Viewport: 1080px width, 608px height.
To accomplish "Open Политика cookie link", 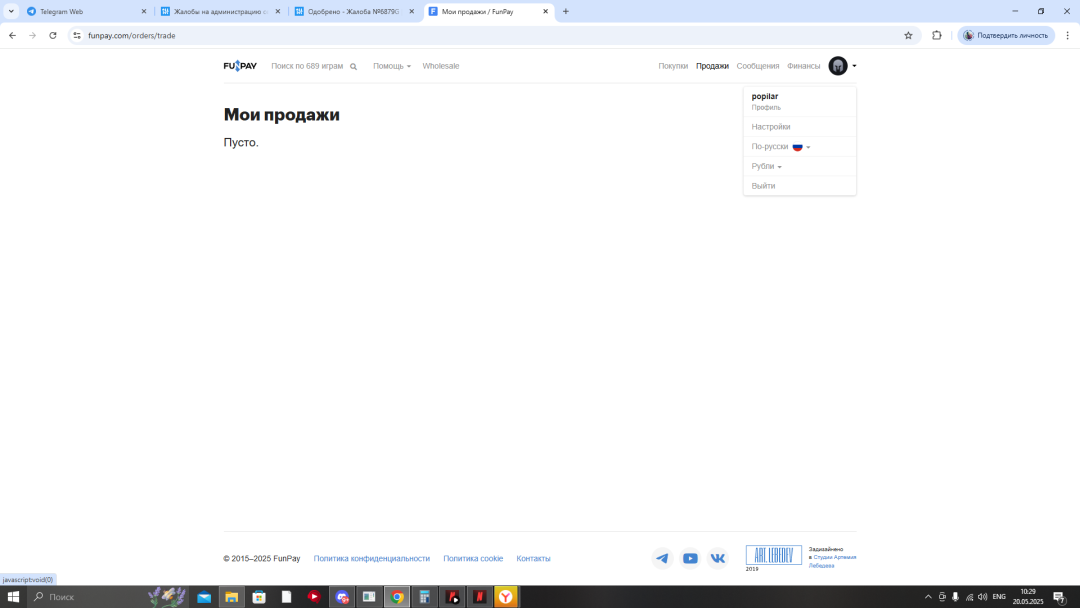I will 473,558.
